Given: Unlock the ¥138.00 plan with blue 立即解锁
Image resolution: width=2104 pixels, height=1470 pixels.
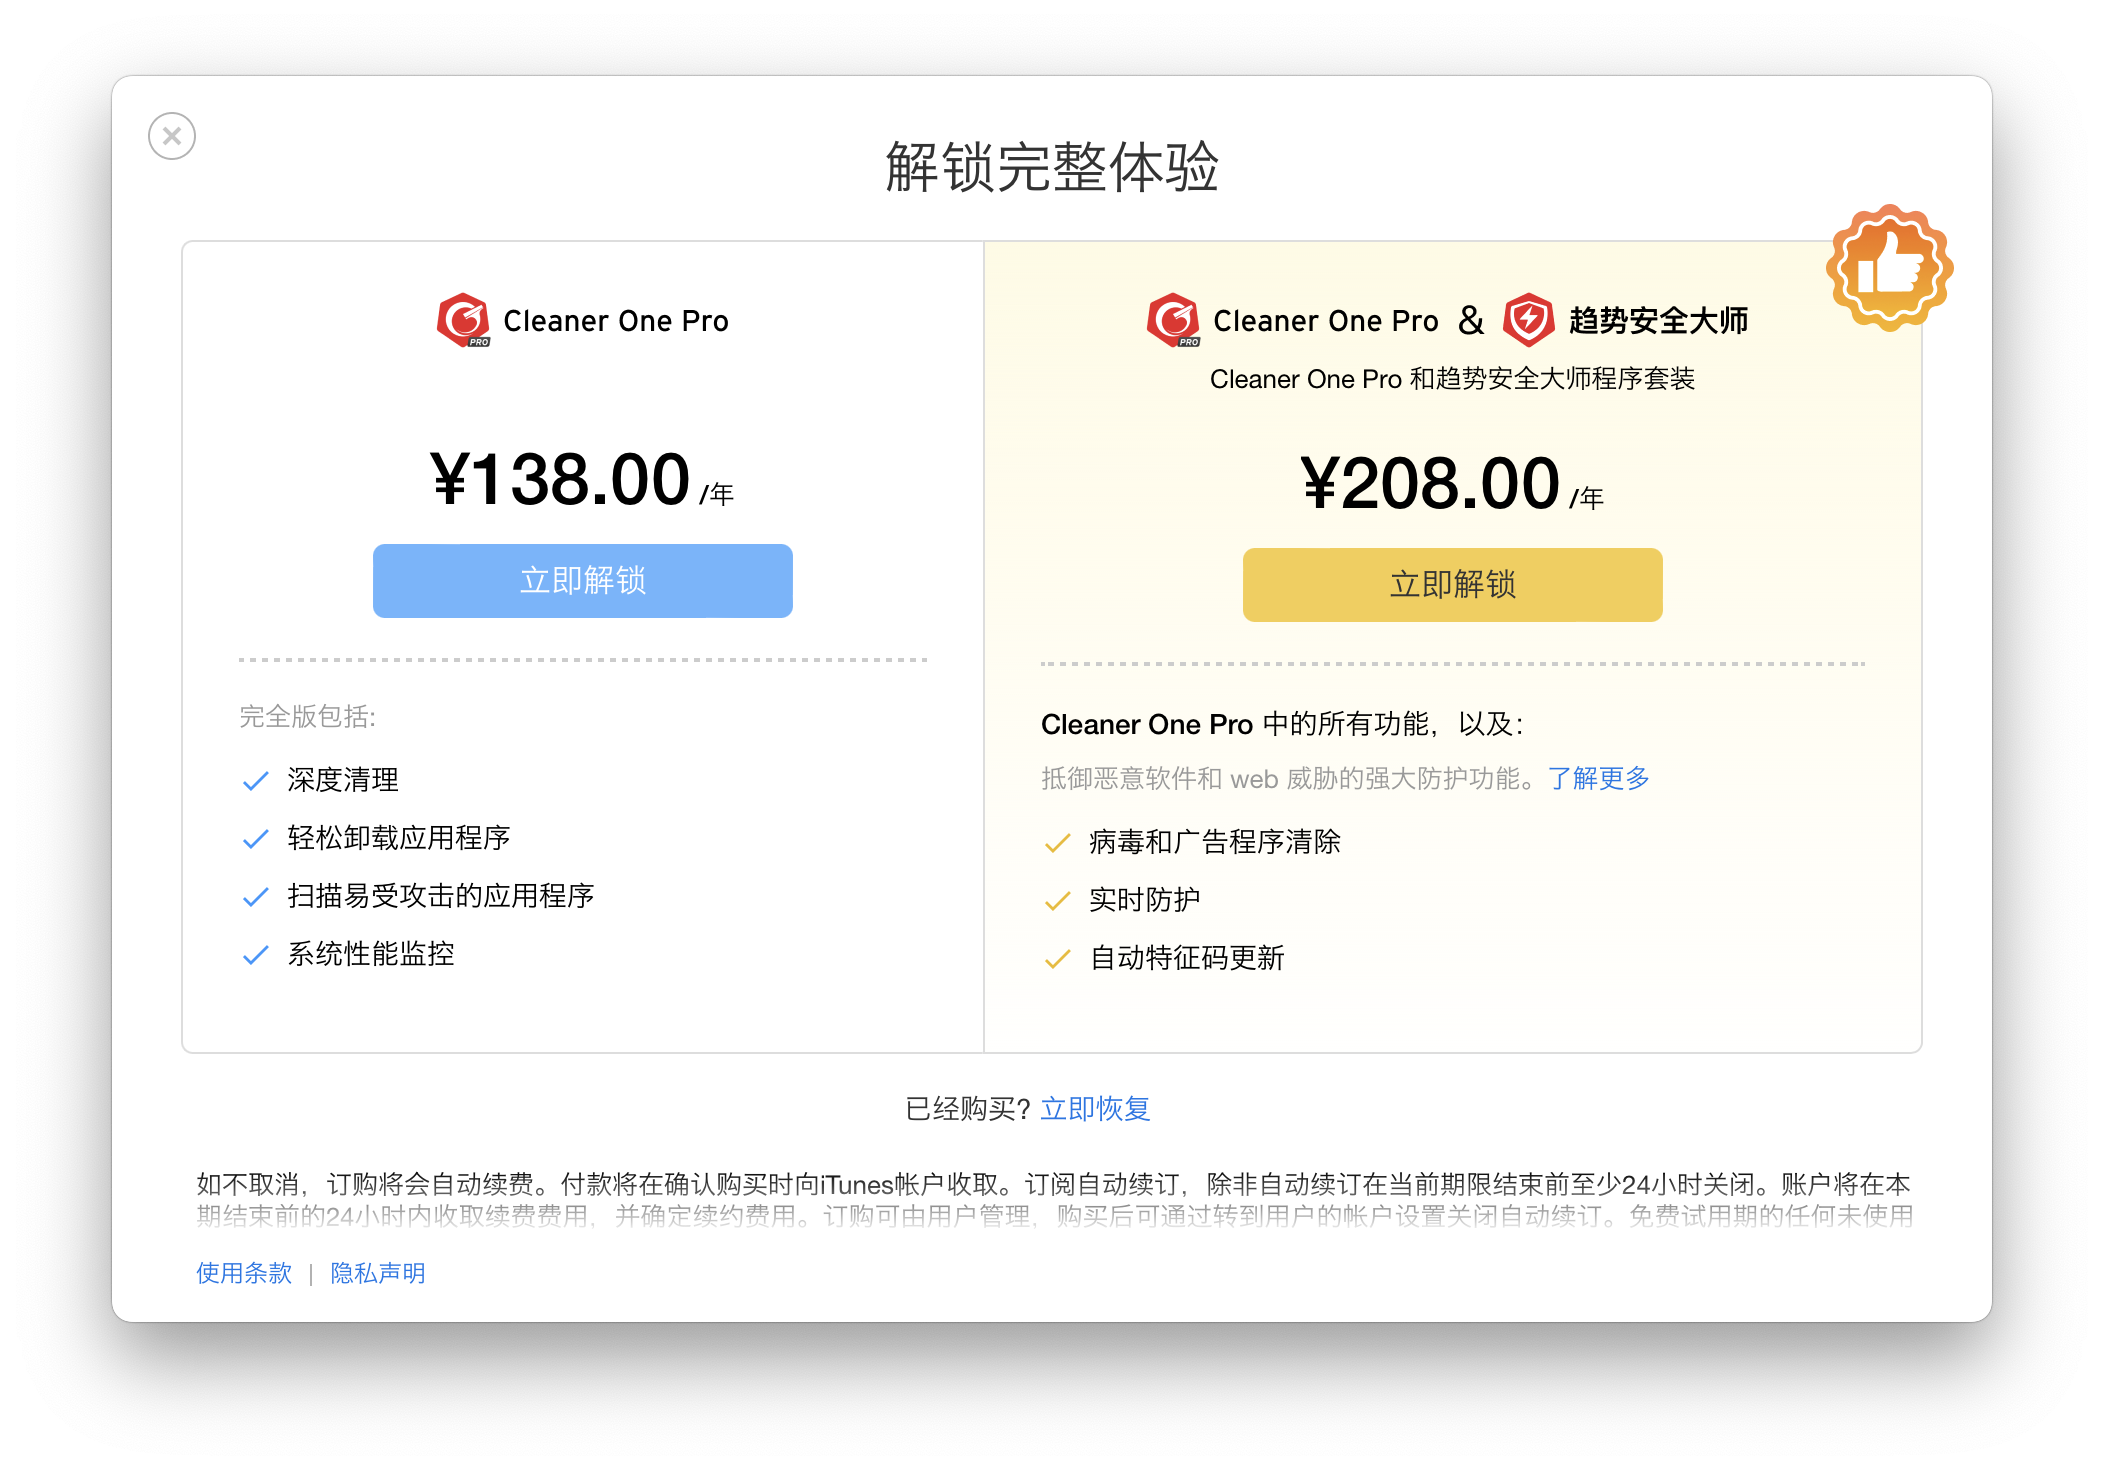Looking at the screenshot, I should (582, 581).
